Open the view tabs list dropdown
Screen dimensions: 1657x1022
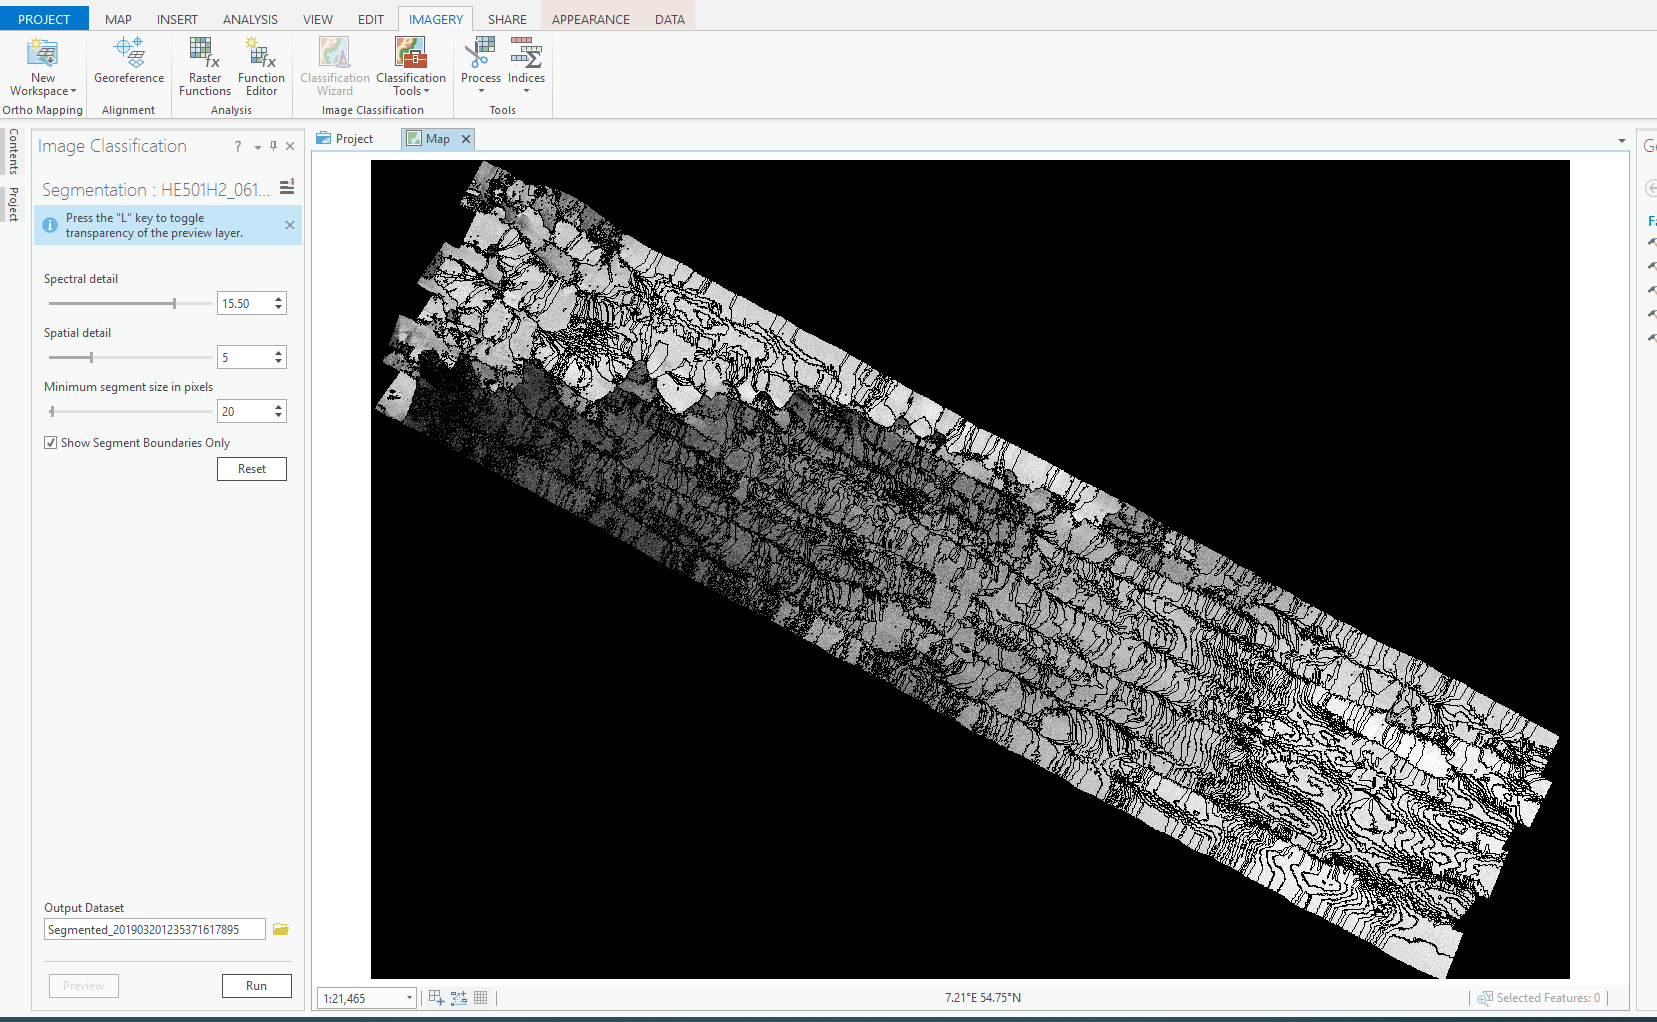[x=1622, y=141]
